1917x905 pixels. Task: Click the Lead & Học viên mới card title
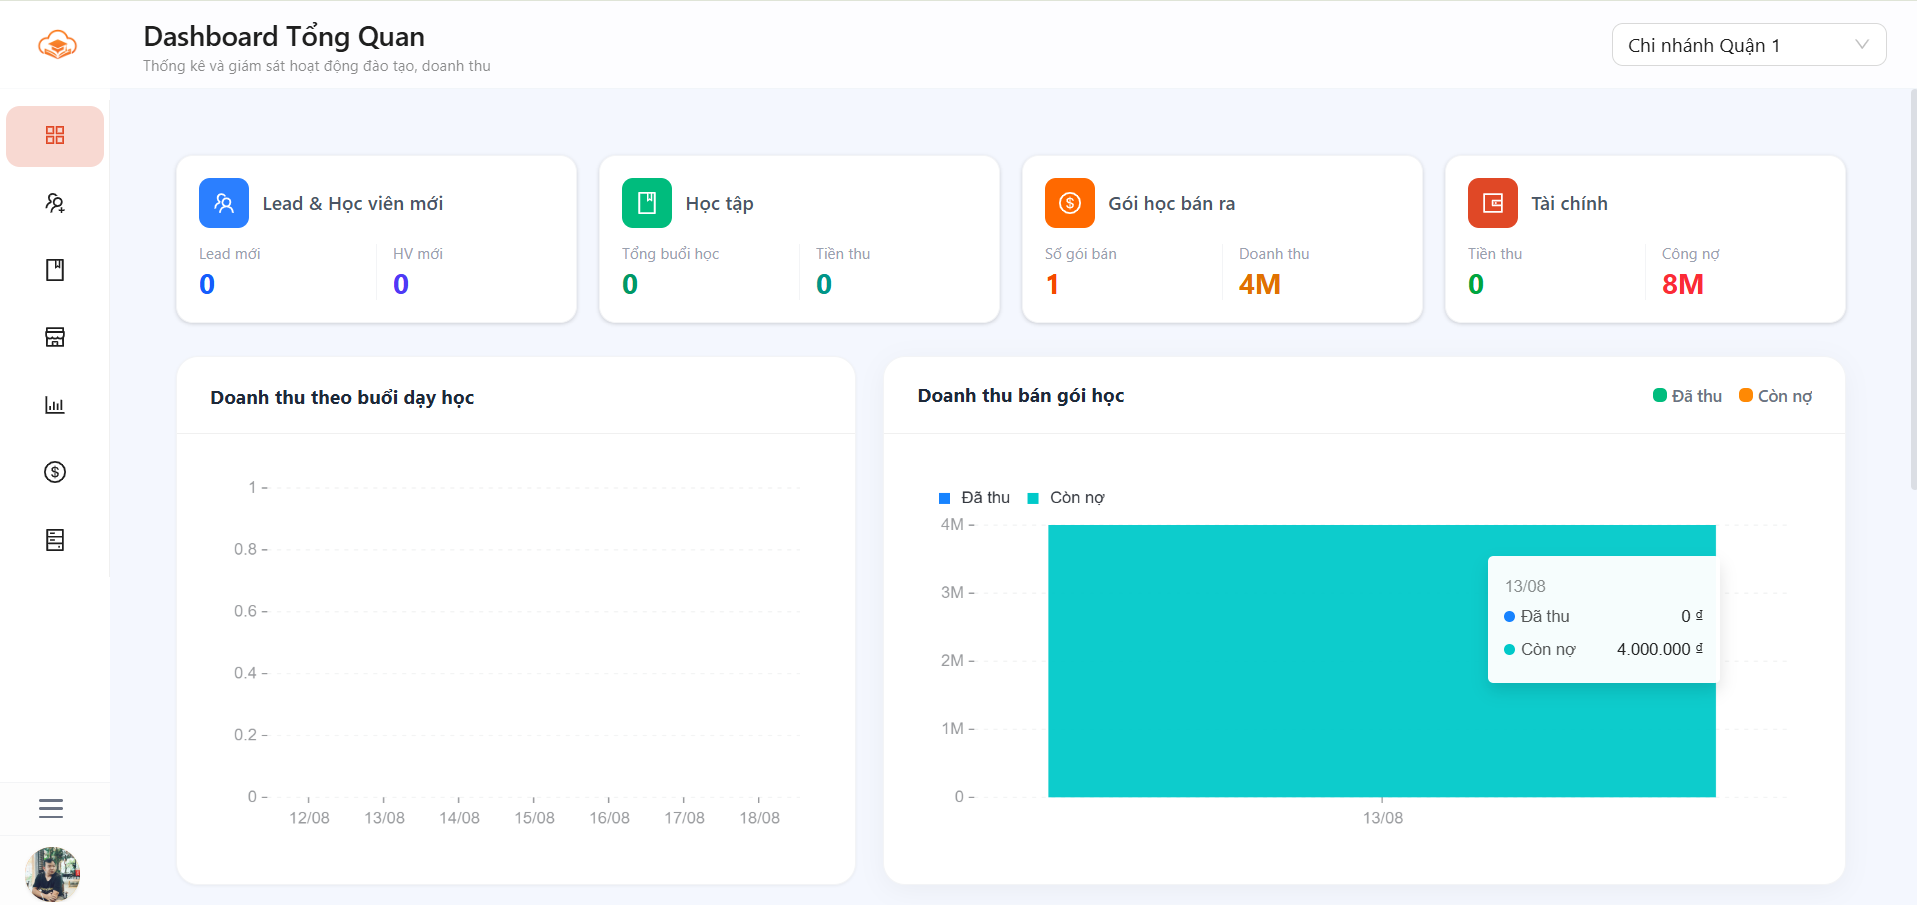click(x=352, y=204)
